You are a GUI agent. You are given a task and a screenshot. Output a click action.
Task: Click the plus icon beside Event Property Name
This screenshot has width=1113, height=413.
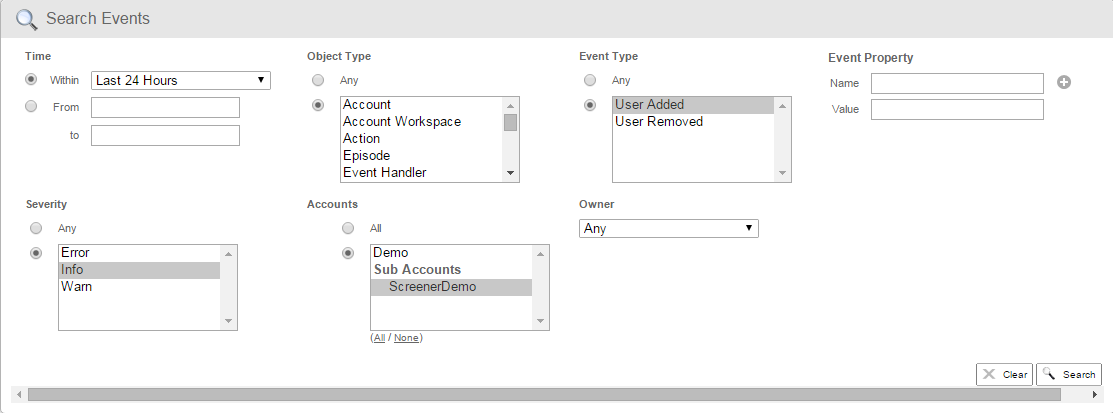pyautogui.click(x=1064, y=83)
